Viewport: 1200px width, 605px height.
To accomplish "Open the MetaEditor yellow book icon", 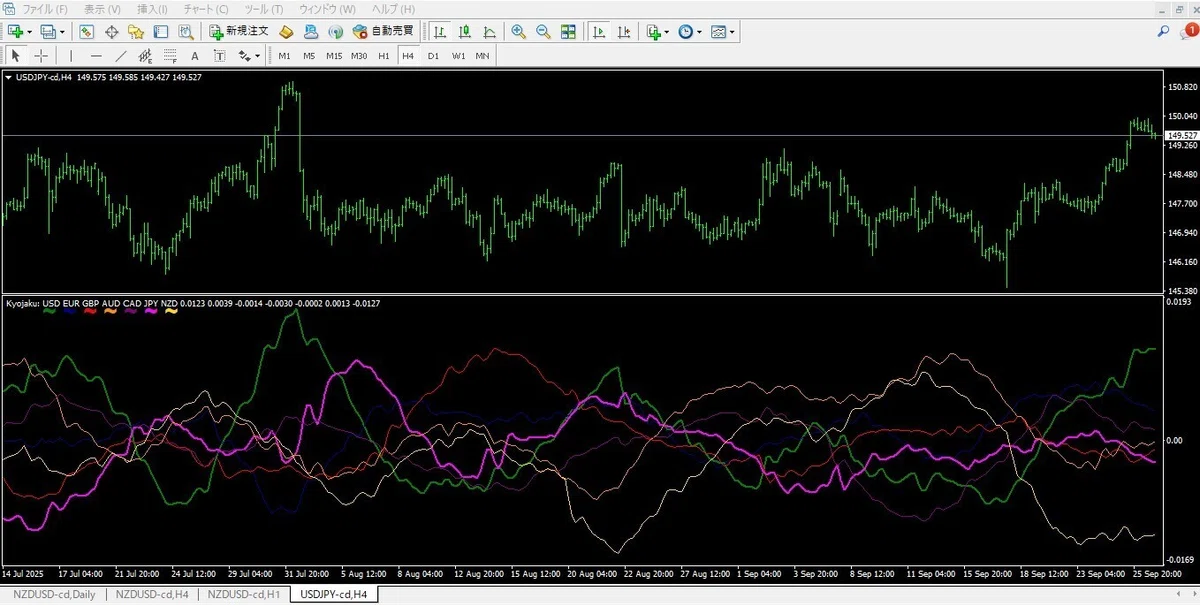I will 287,32.
